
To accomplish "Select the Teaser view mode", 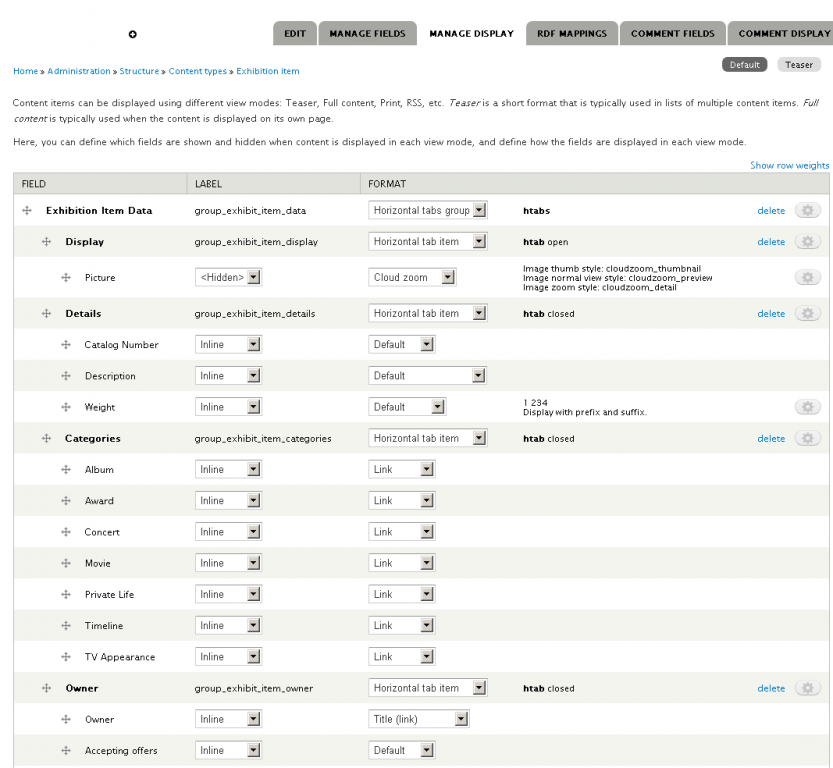I will click(x=797, y=65).
